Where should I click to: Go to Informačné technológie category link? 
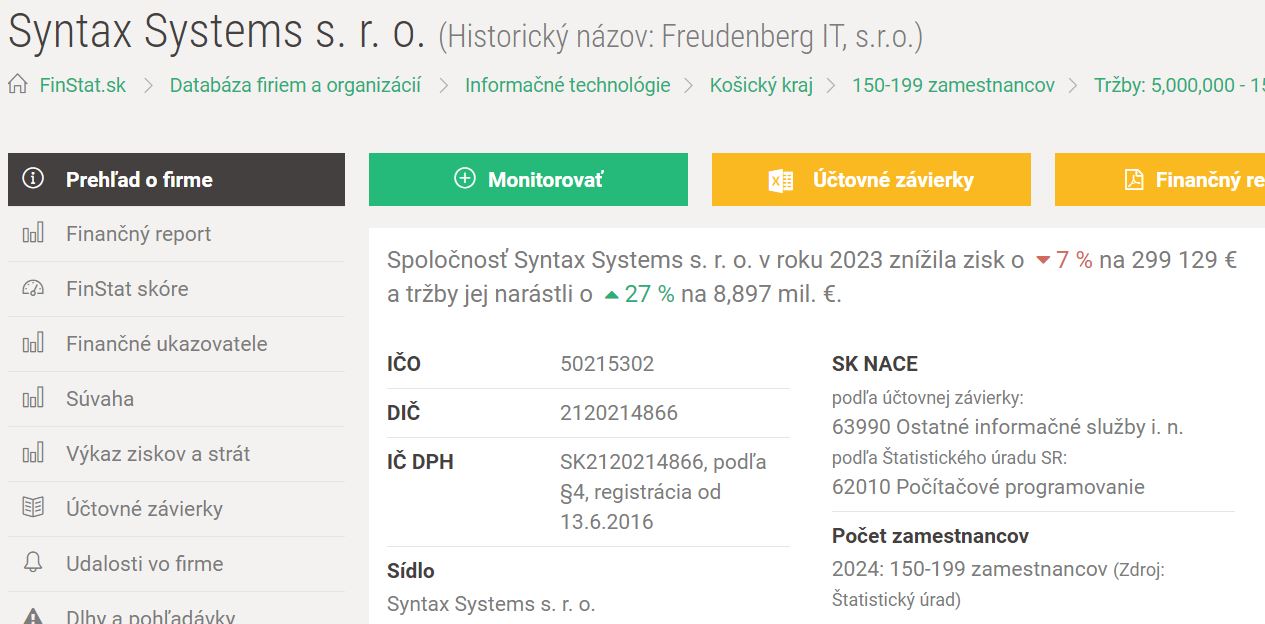(567, 85)
